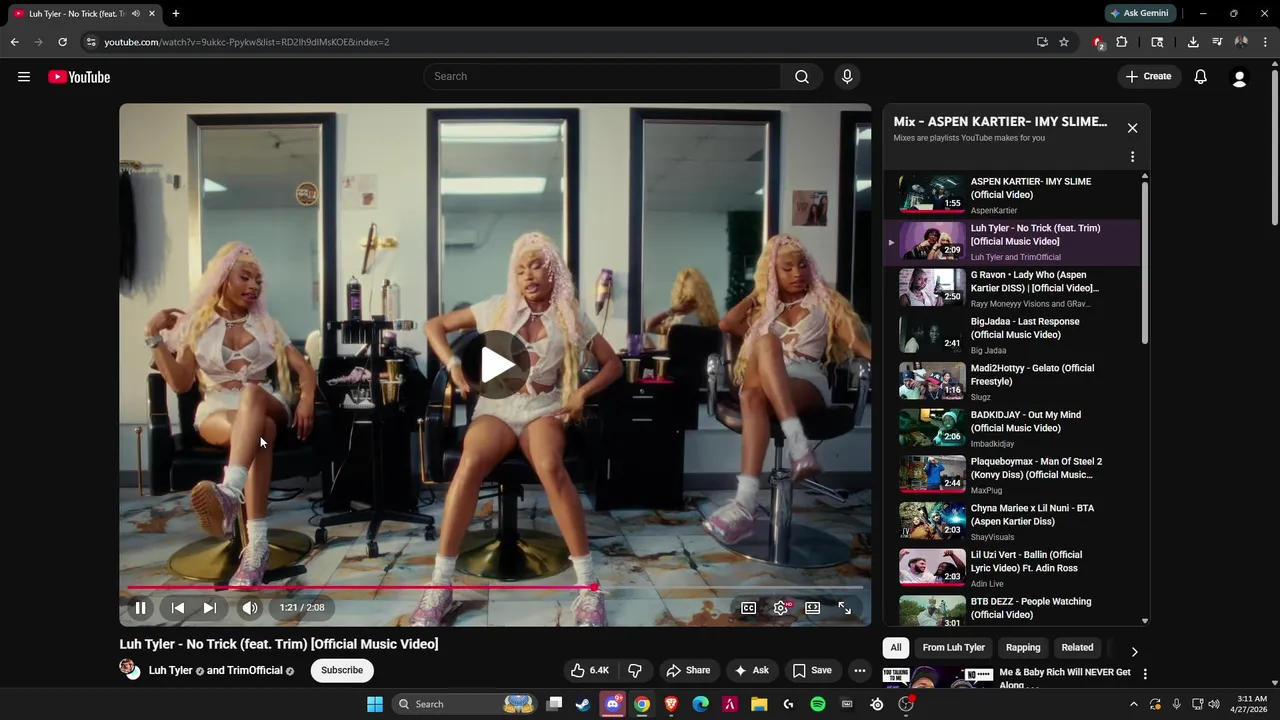Open Create menu
Screen dimensions: 1280x720
coord(1148,76)
